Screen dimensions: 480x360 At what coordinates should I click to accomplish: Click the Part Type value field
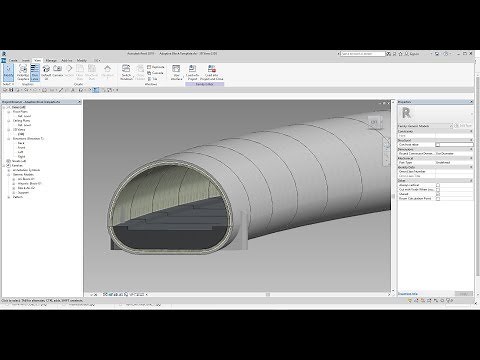coord(454,163)
